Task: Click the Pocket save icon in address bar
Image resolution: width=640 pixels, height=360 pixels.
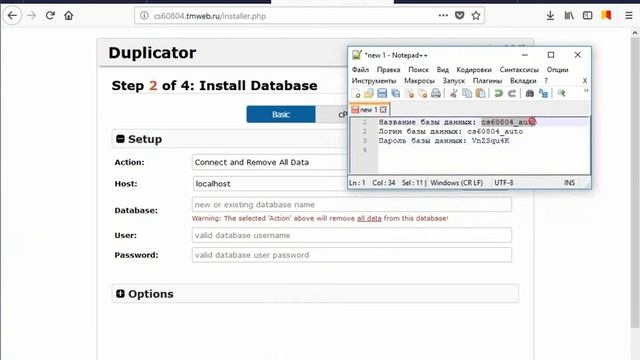Action: (x=460, y=16)
